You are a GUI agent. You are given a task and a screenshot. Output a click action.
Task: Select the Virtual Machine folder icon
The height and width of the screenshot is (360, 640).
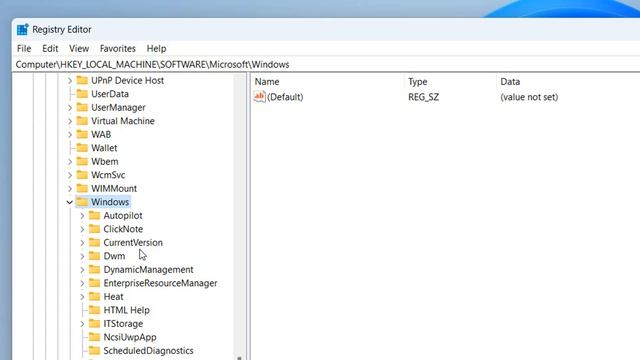pyautogui.click(x=82, y=121)
